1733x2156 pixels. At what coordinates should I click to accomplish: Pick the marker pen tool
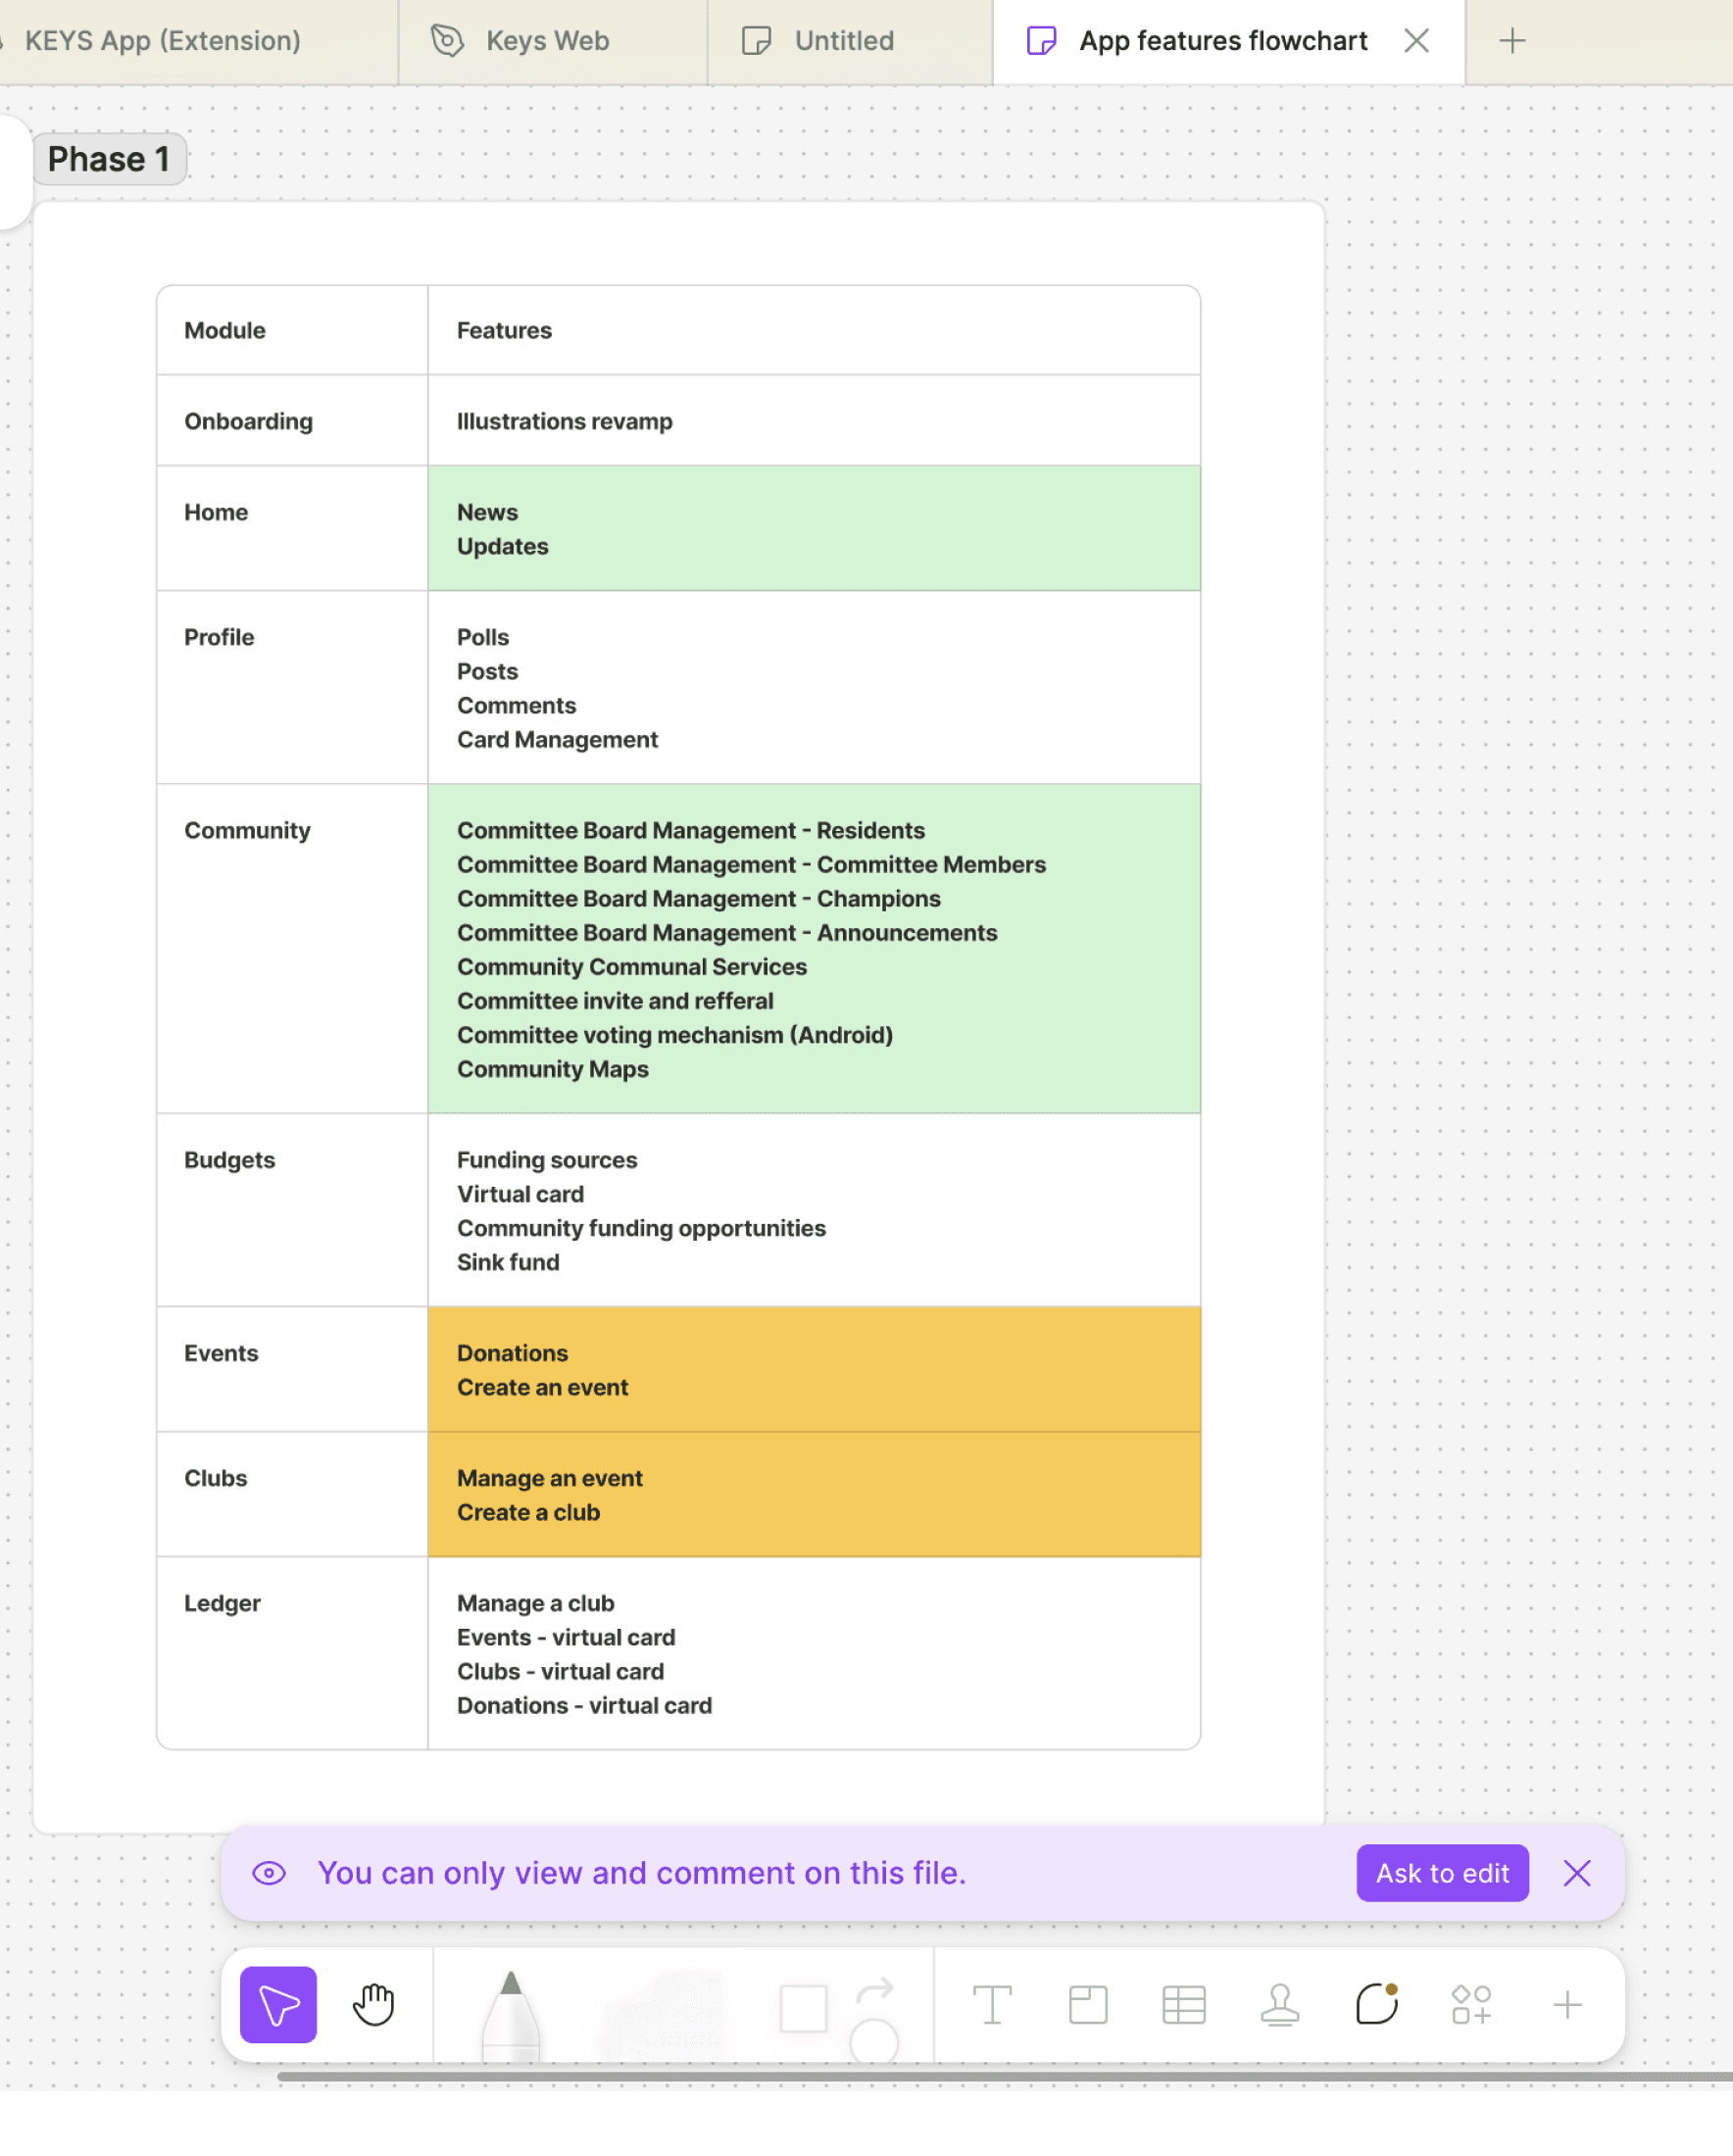[511, 2015]
